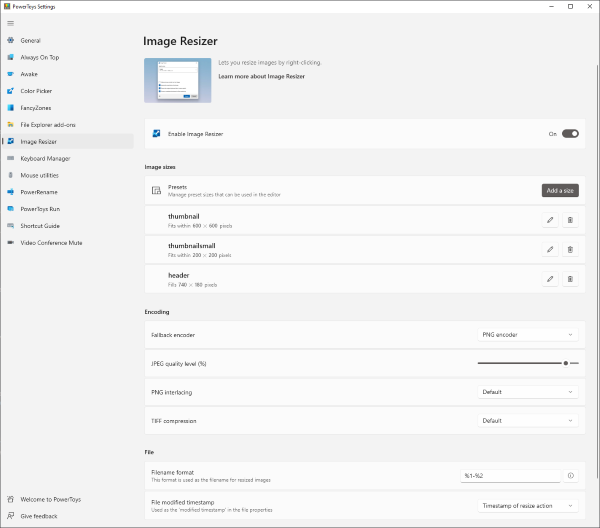Open the Shortcut Guide page
The image size is (600, 528).
pyautogui.click(x=68, y=225)
